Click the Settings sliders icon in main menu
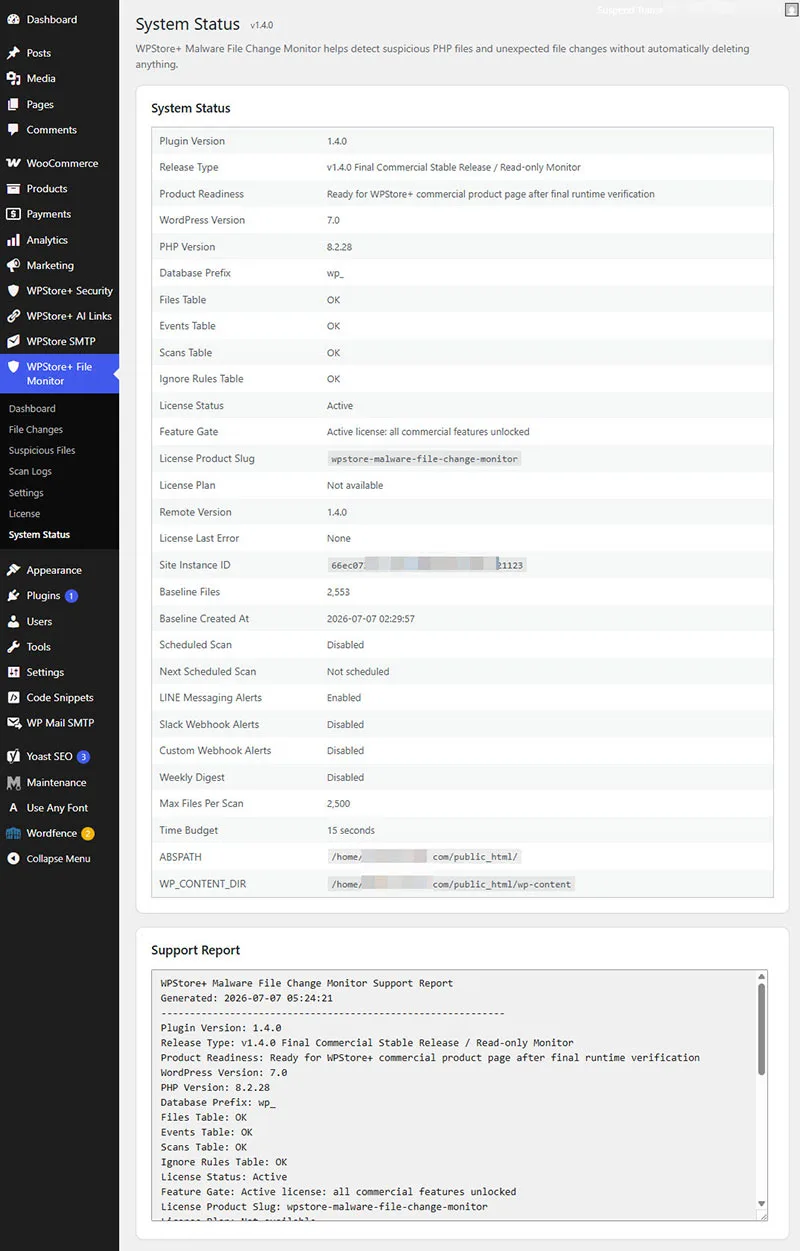This screenshot has width=800, height=1251. [x=13, y=672]
